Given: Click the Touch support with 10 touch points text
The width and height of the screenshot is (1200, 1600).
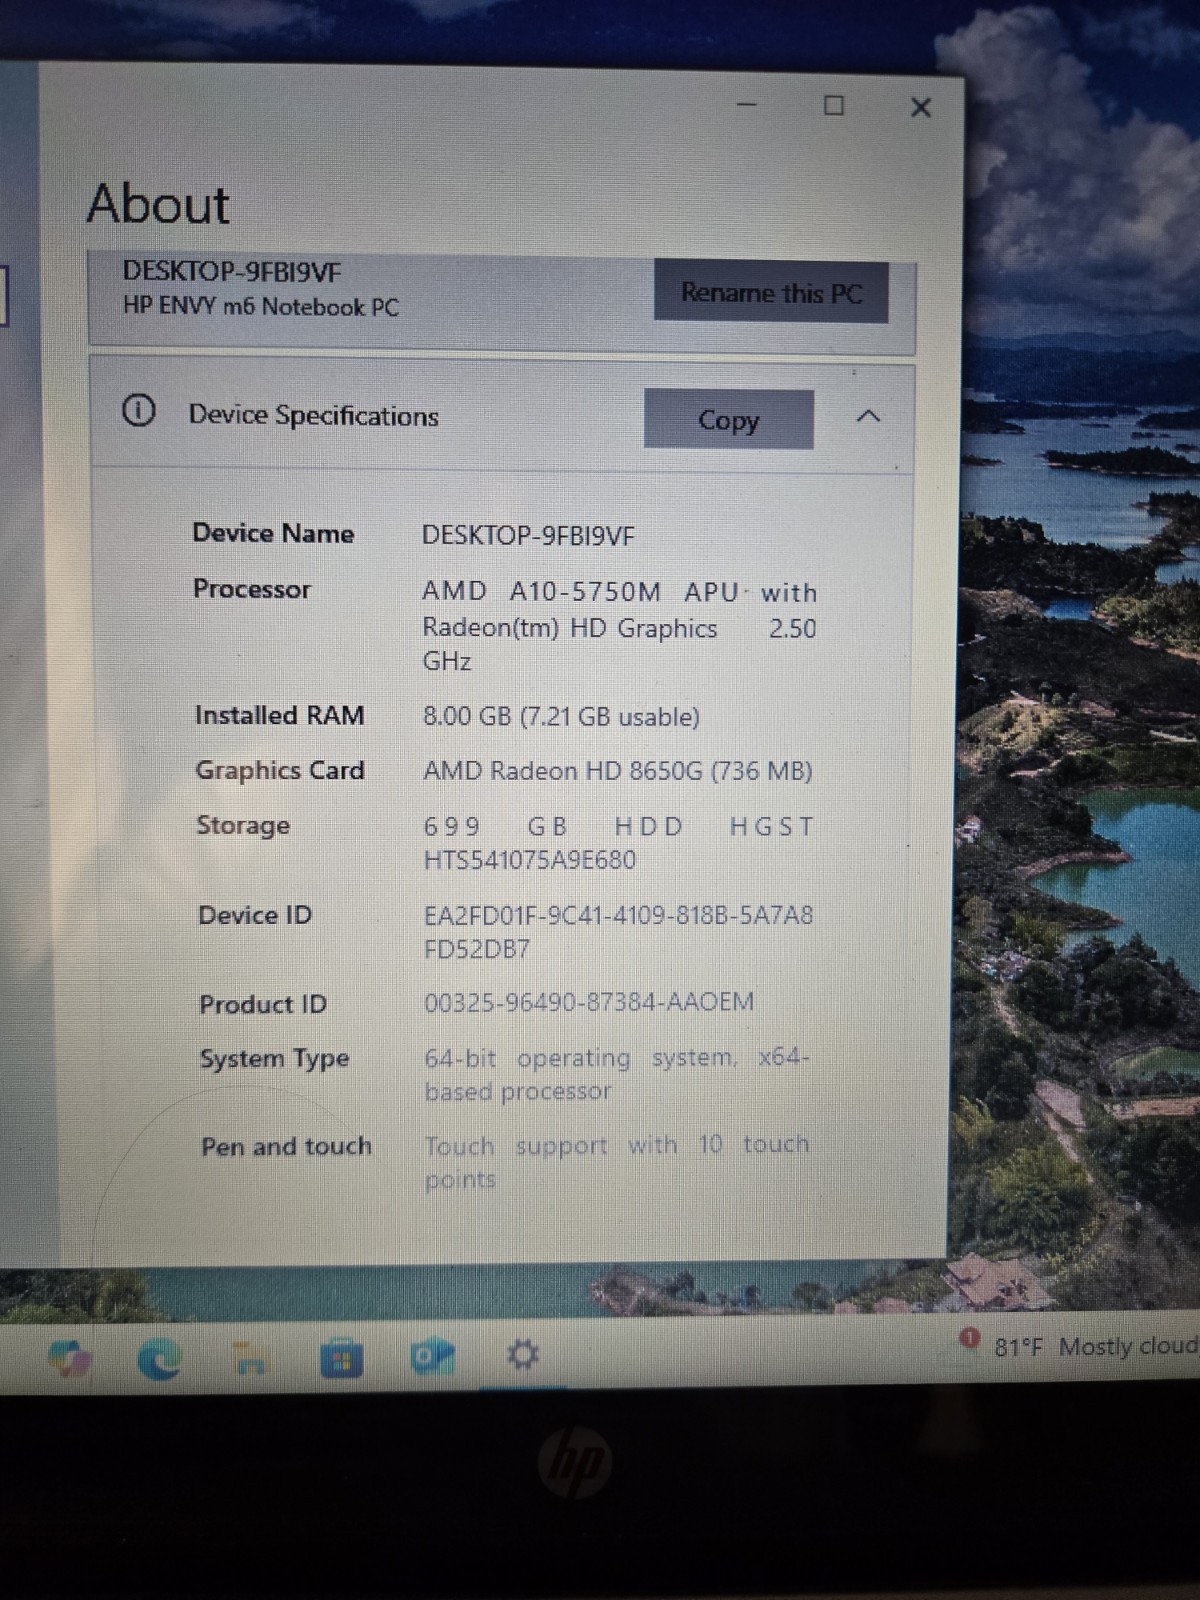Looking at the screenshot, I should click(617, 1161).
